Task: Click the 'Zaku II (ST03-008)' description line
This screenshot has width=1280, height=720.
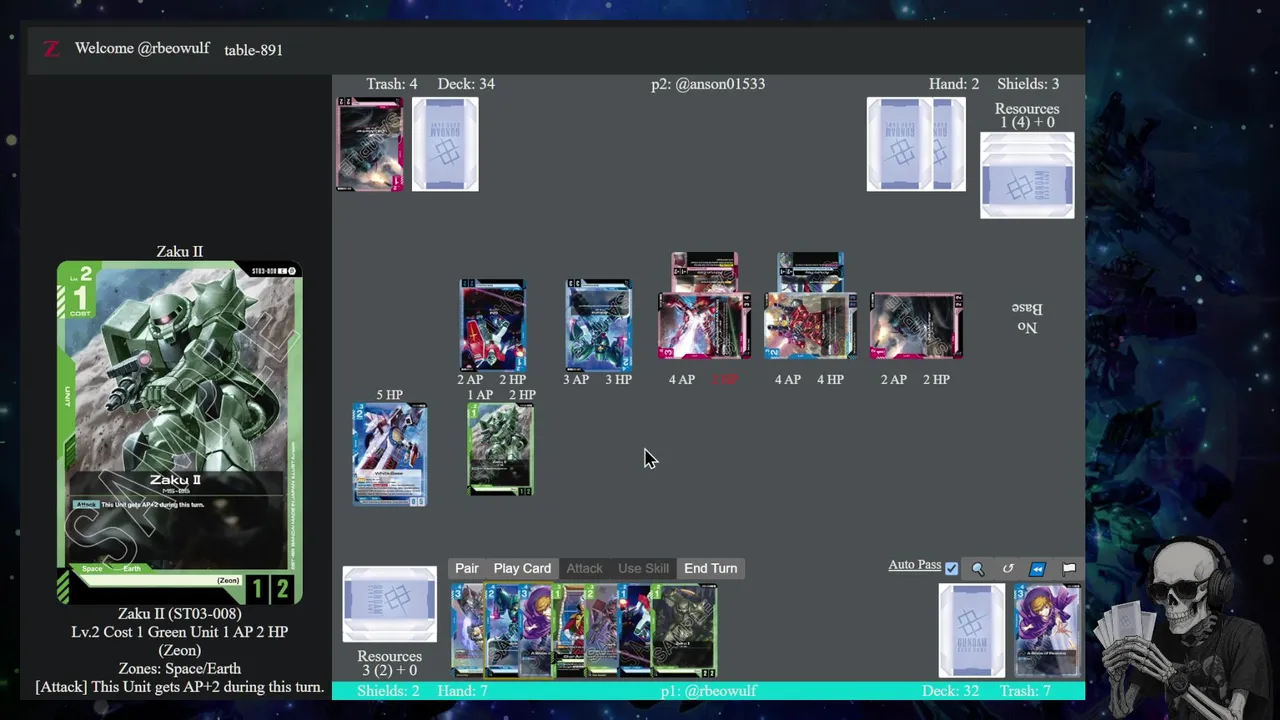Action: (180, 614)
